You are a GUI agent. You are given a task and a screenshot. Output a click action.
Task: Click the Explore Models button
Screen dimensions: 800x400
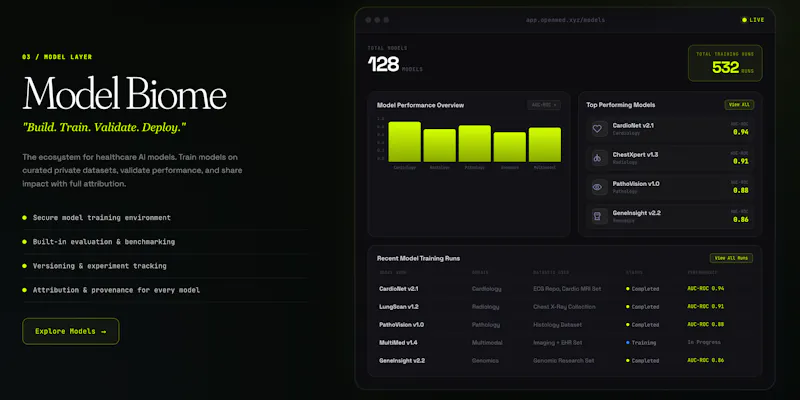70,331
